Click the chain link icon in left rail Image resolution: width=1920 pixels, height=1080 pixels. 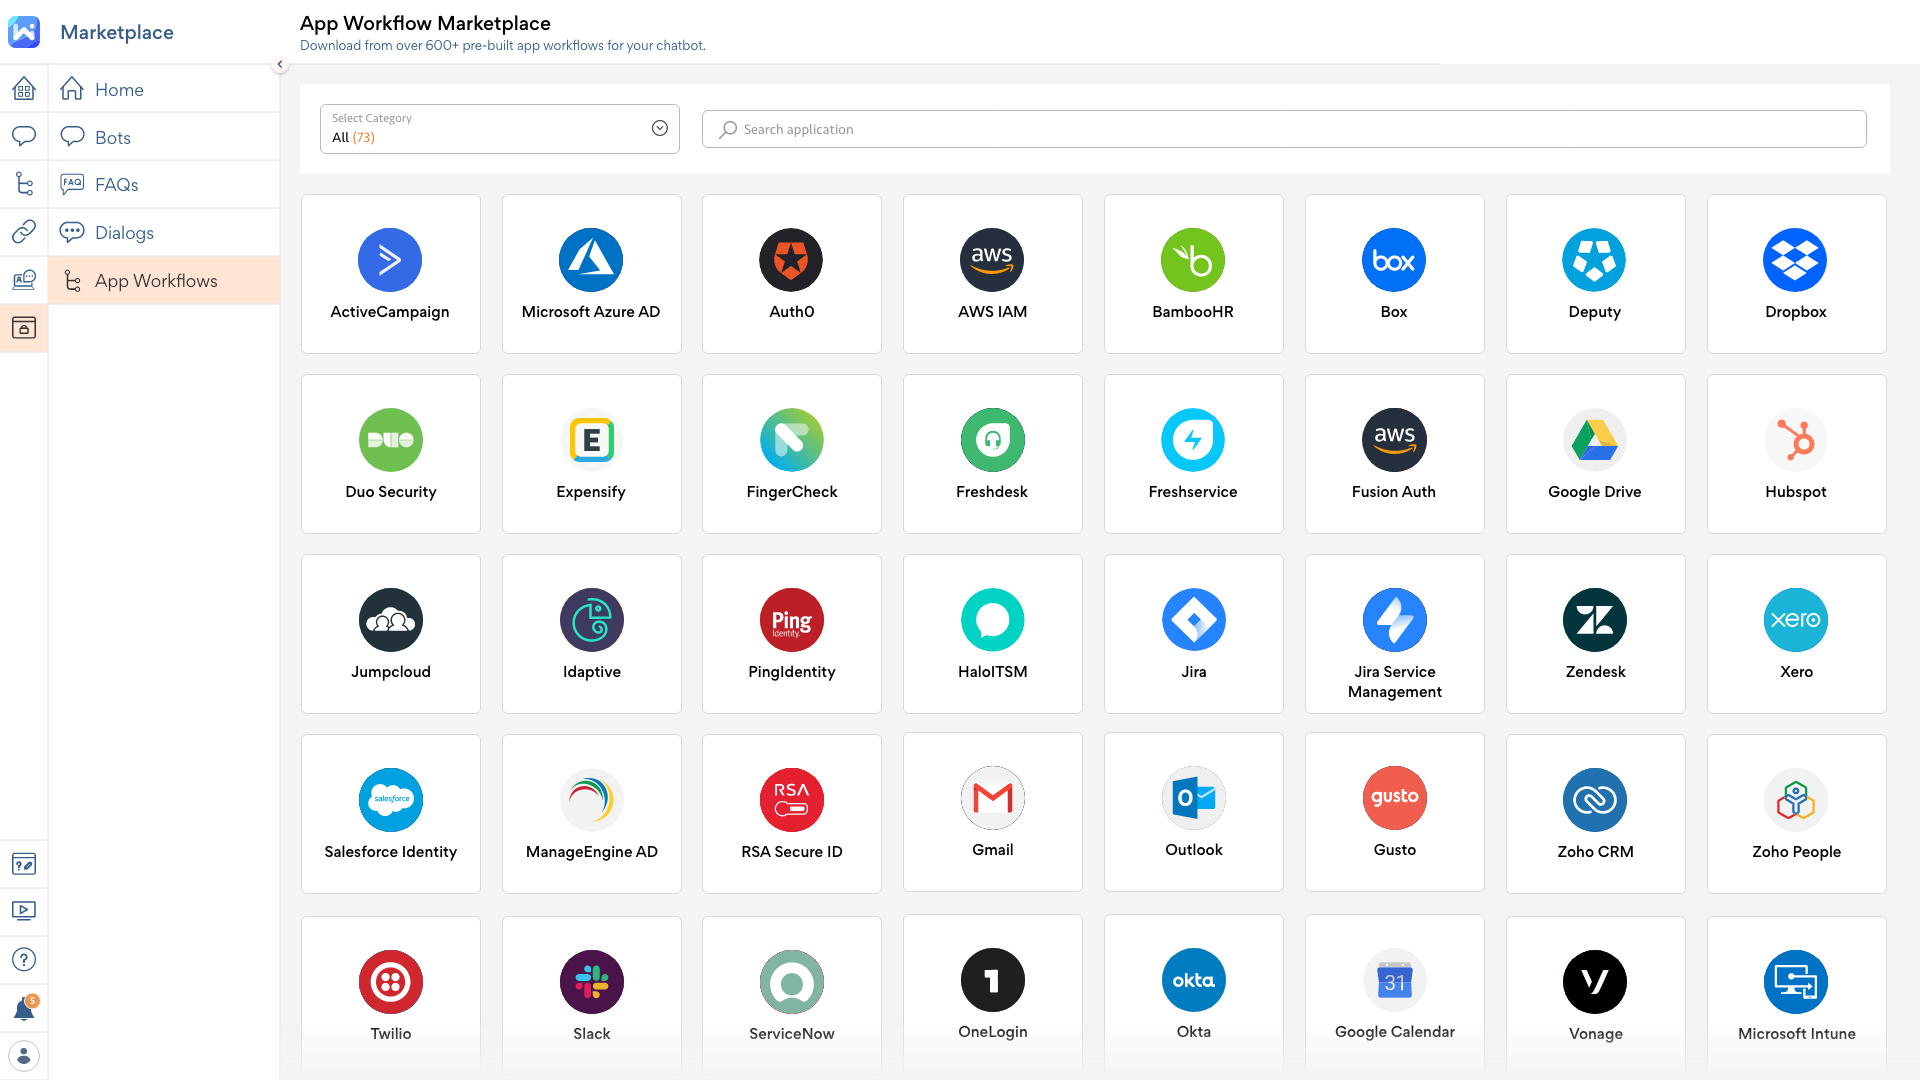pyautogui.click(x=24, y=232)
